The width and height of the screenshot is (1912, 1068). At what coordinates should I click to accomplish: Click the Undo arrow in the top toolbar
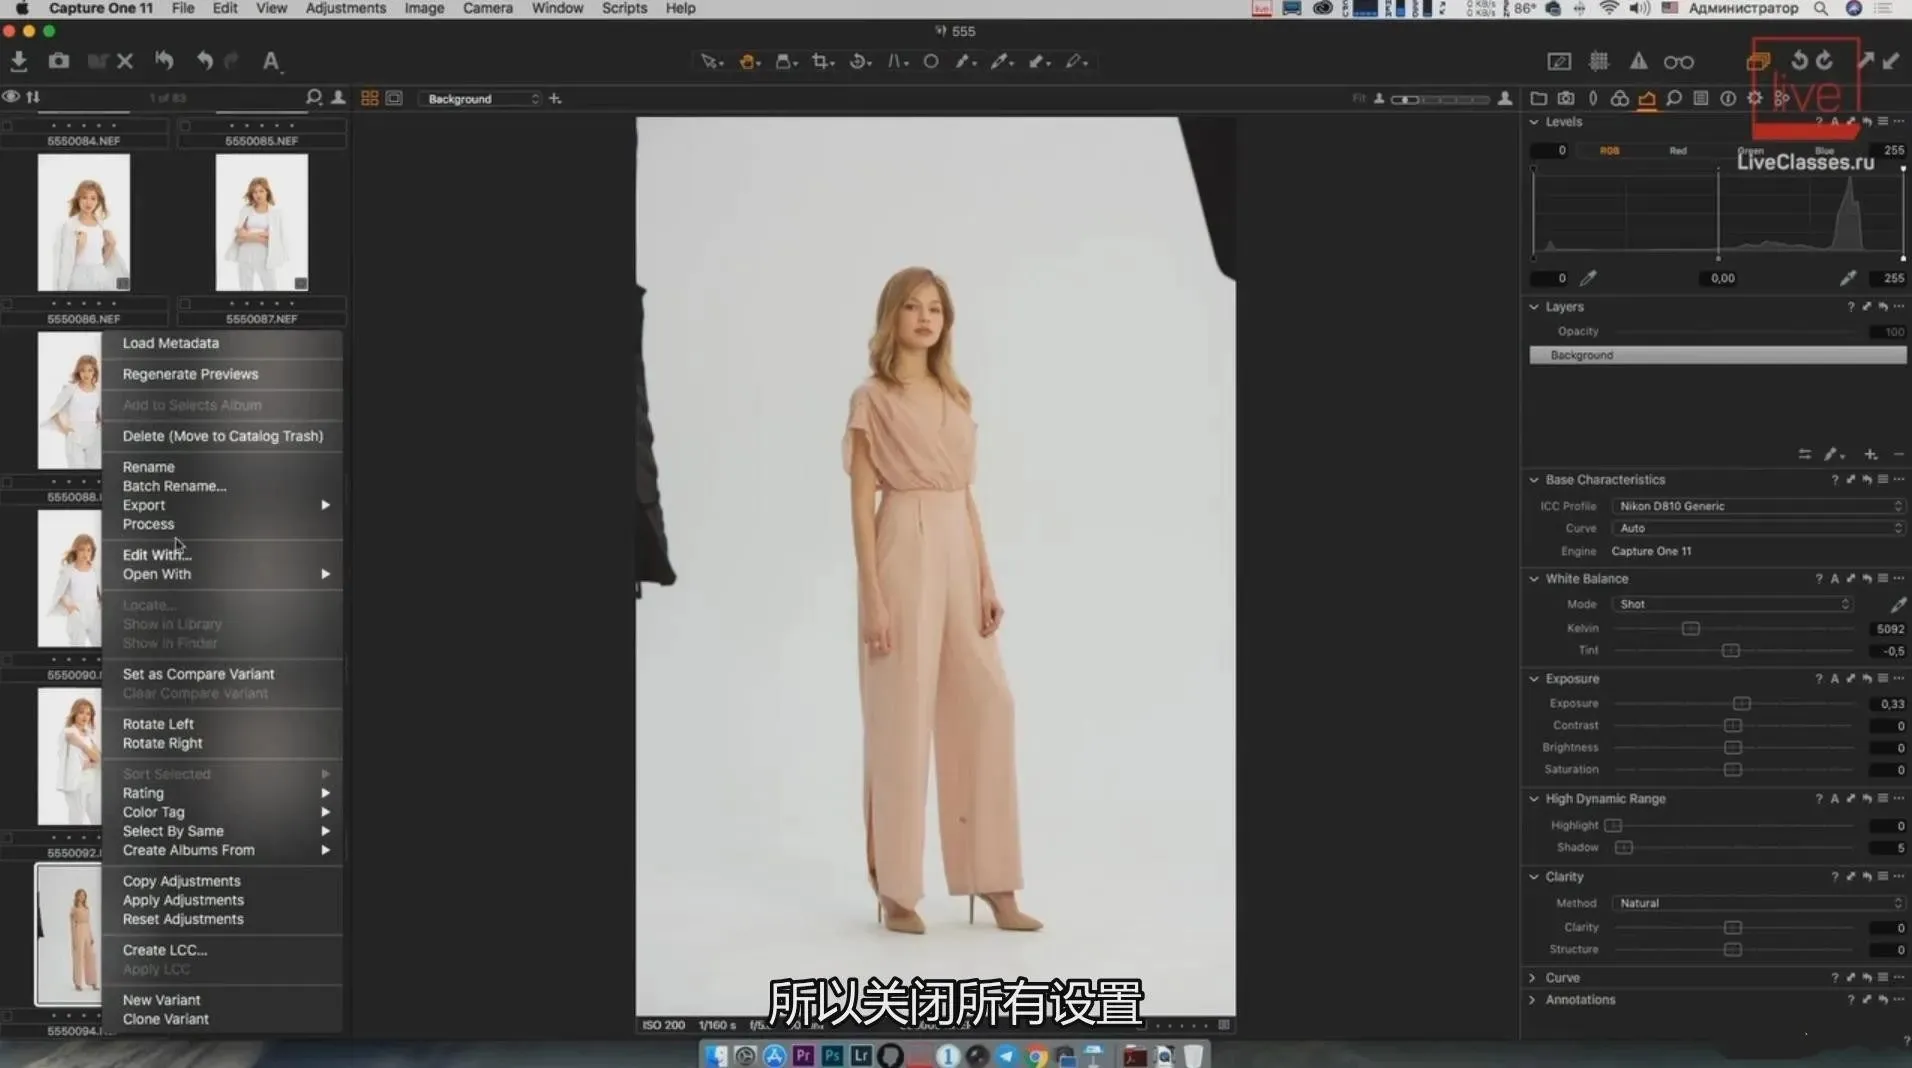pos(204,61)
